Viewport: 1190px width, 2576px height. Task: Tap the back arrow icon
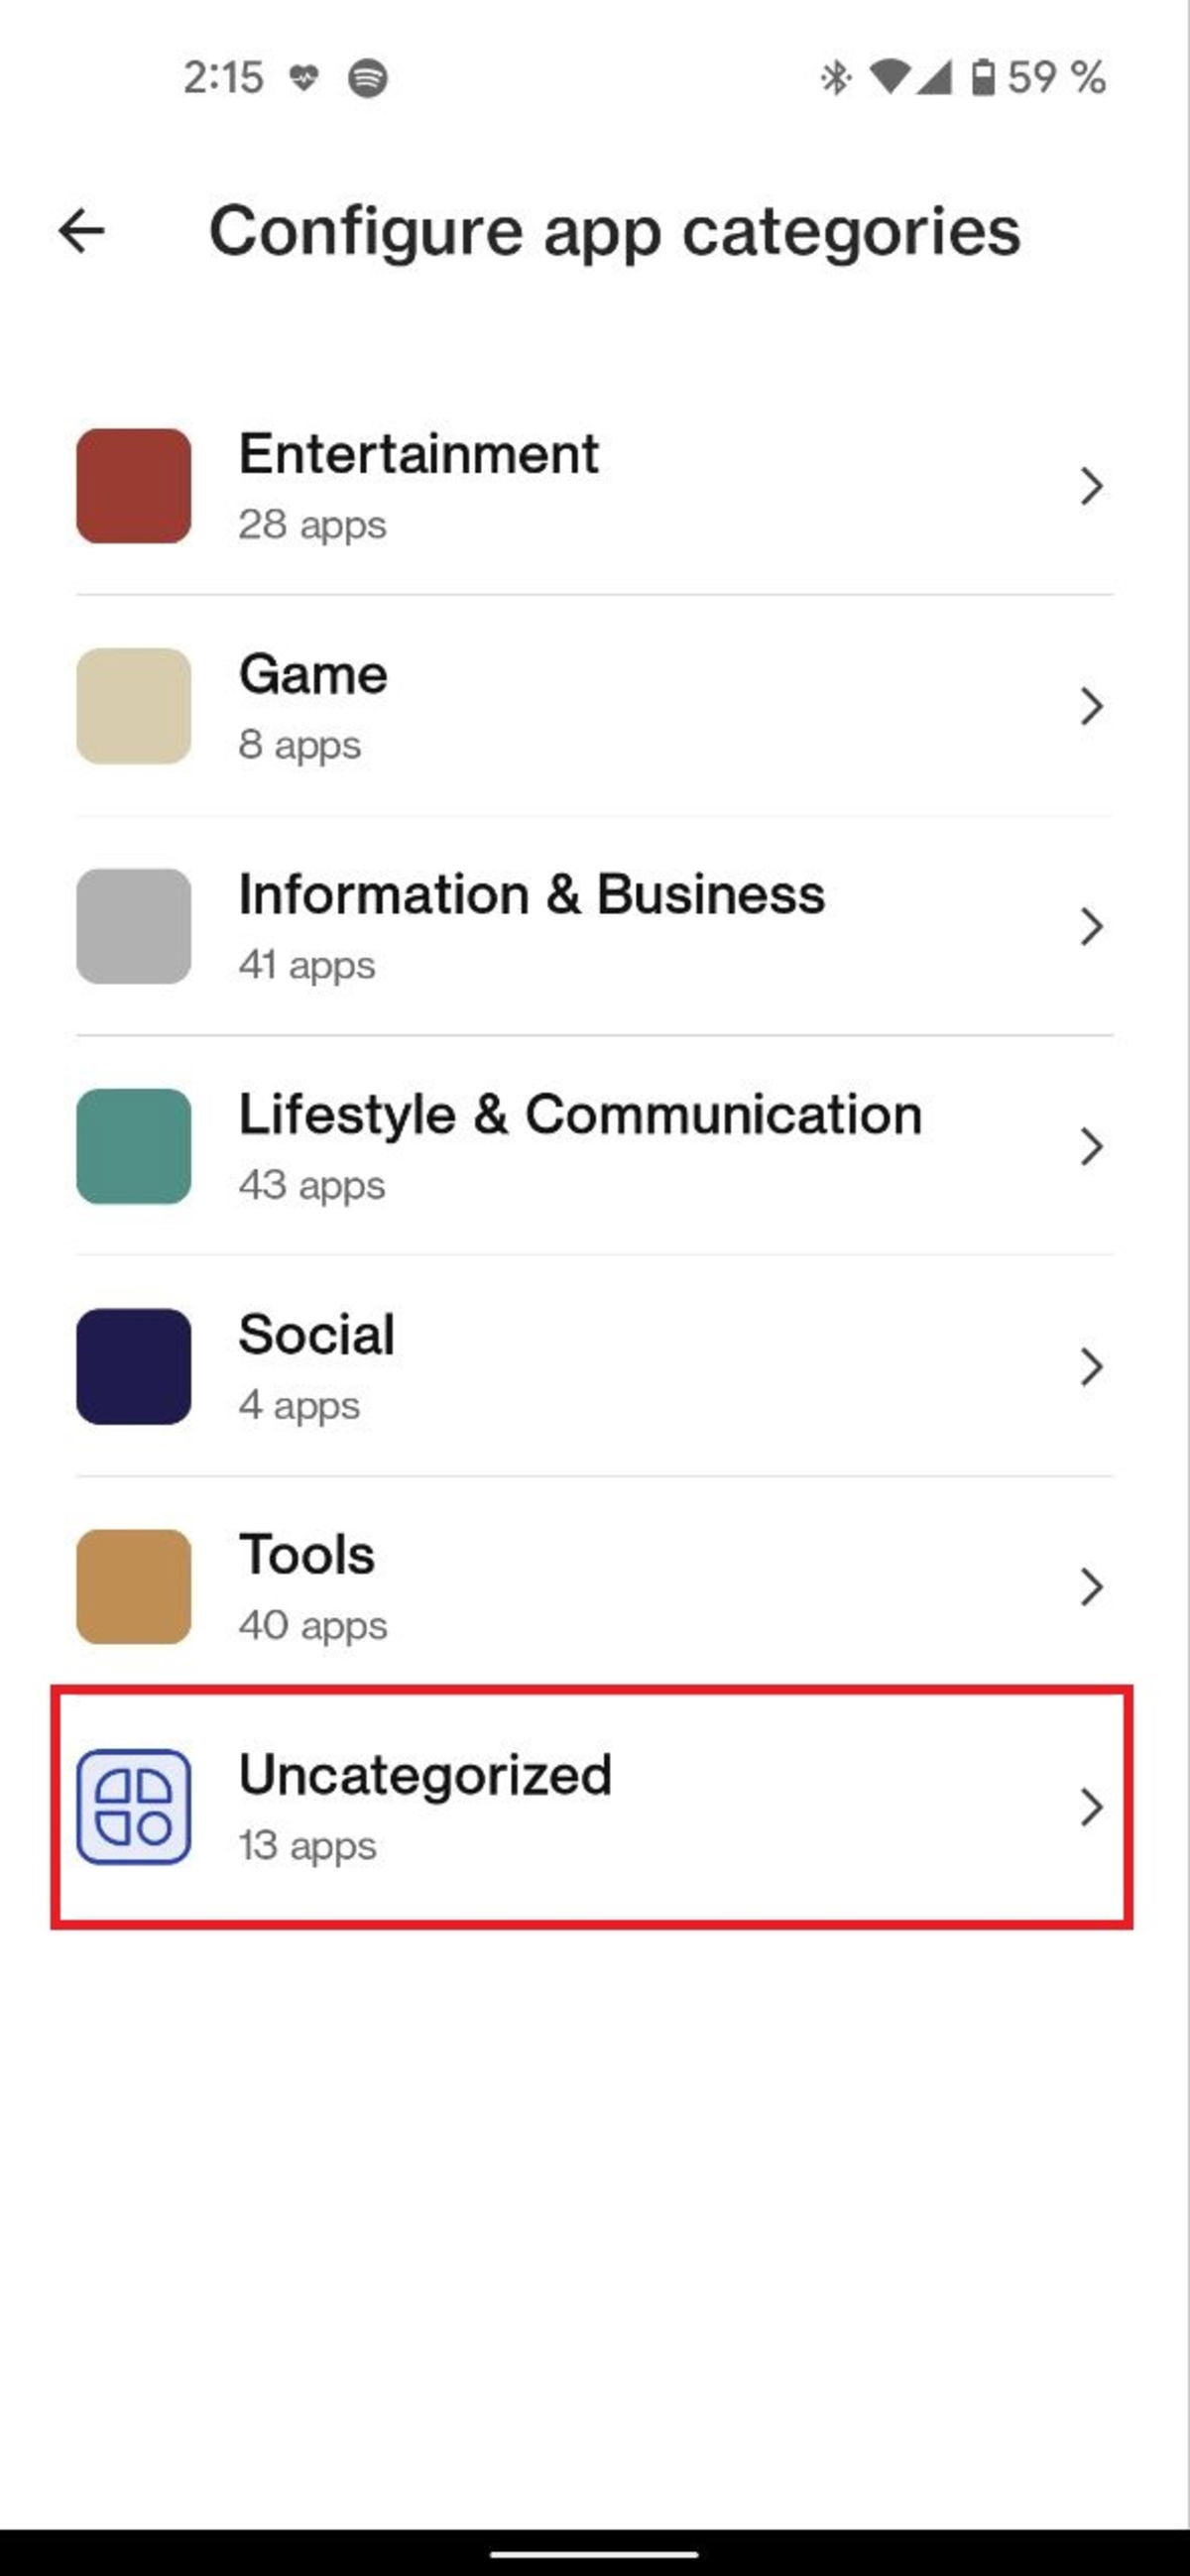pyautogui.click(x=82, y=232)
